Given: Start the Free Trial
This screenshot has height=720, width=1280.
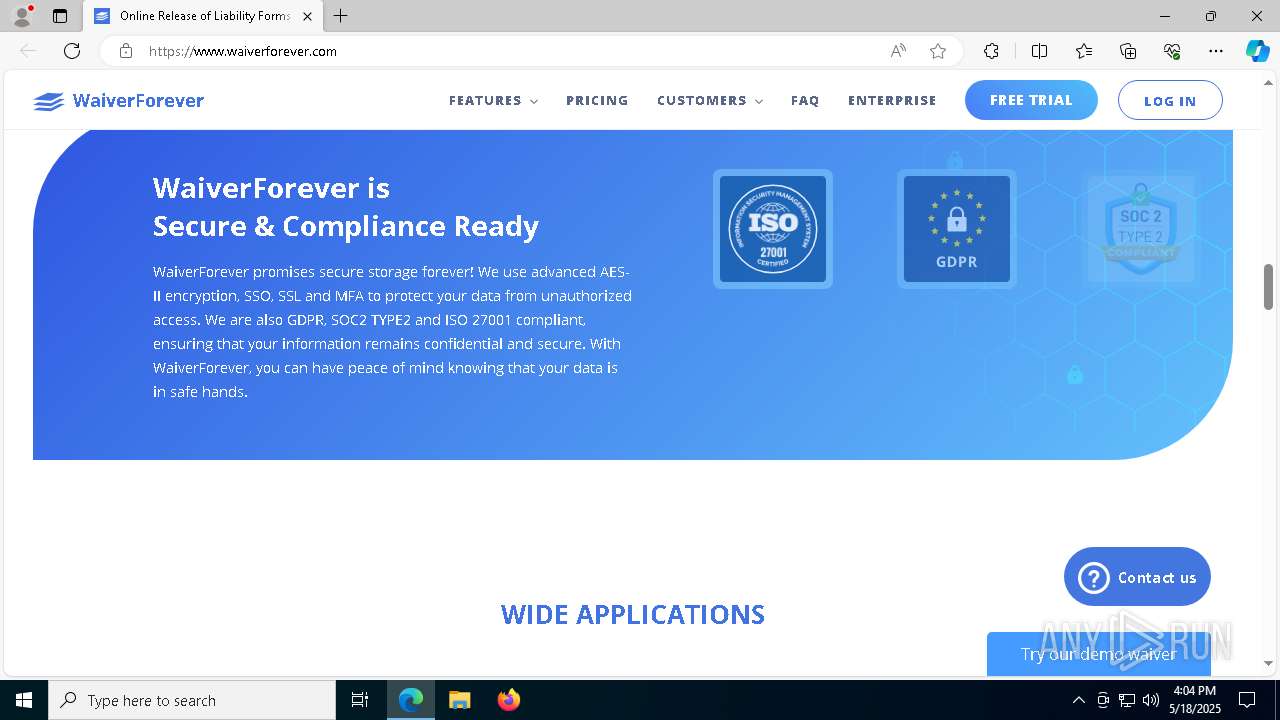Looking at the screenshot, I should [1031, 100].
